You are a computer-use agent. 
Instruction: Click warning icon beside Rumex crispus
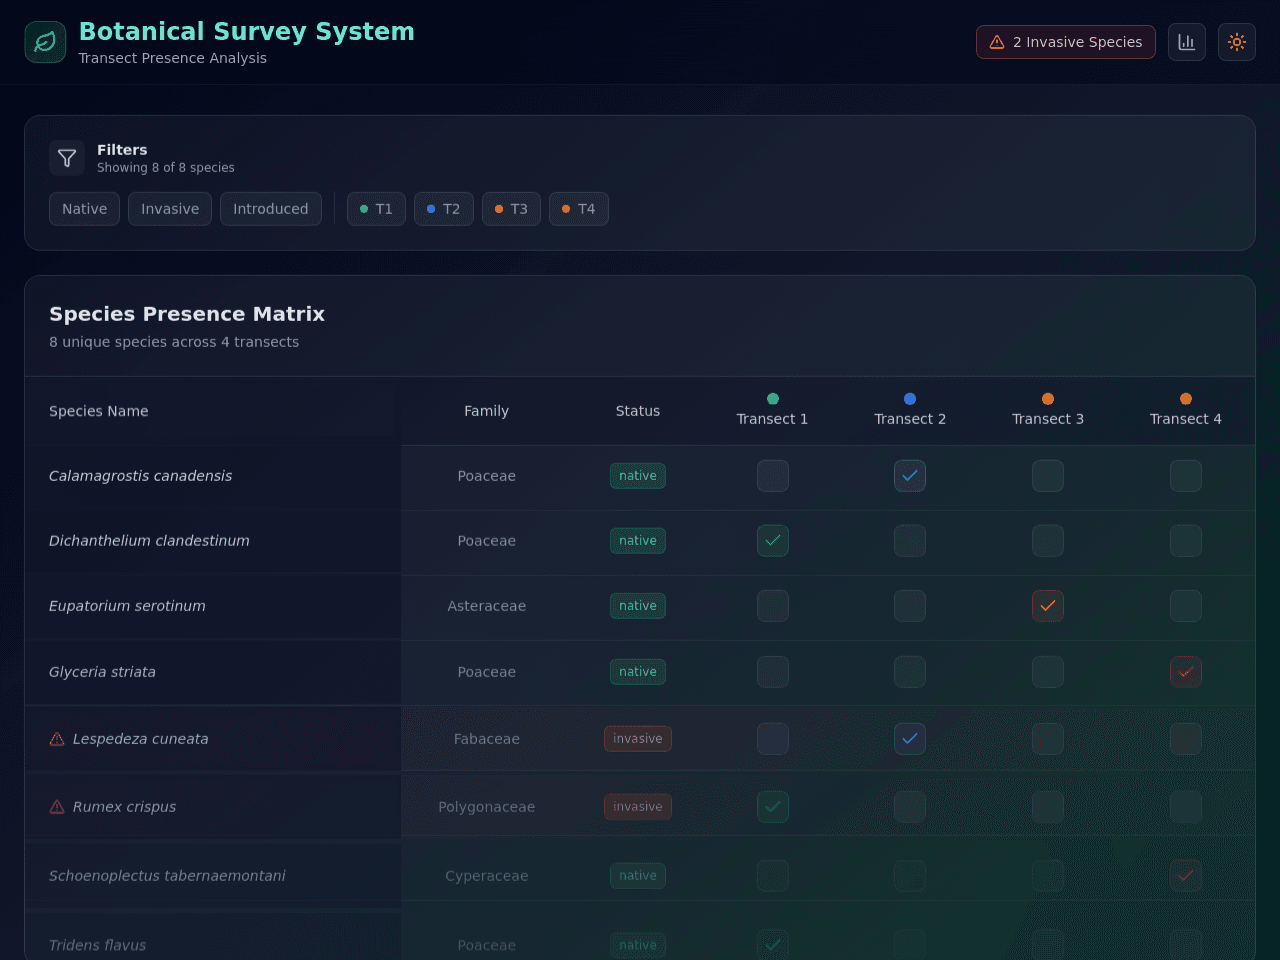coord(57,807)
